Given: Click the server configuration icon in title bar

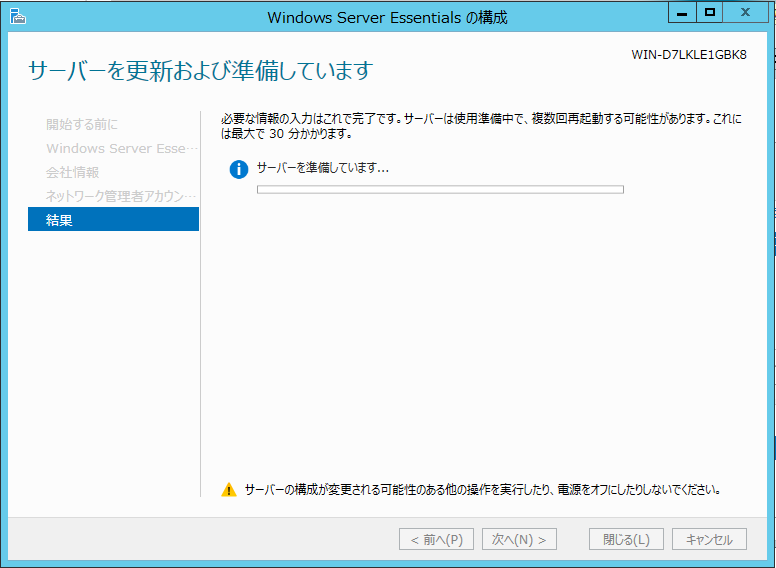Looking at the screenshot, I should coord(17,17).
